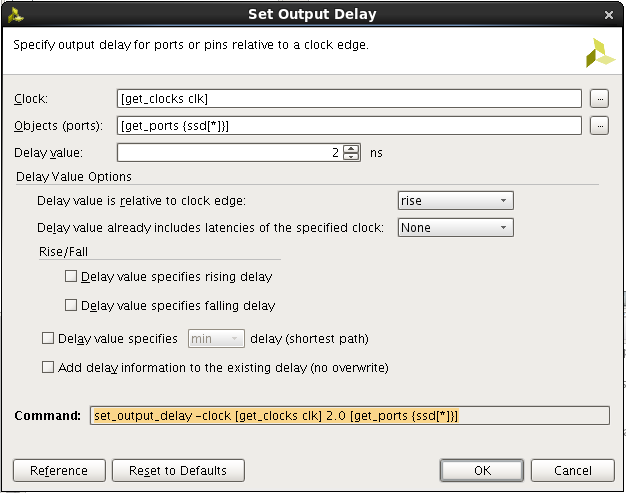
Task: Click the Cancel button
Action: point(573,471)
